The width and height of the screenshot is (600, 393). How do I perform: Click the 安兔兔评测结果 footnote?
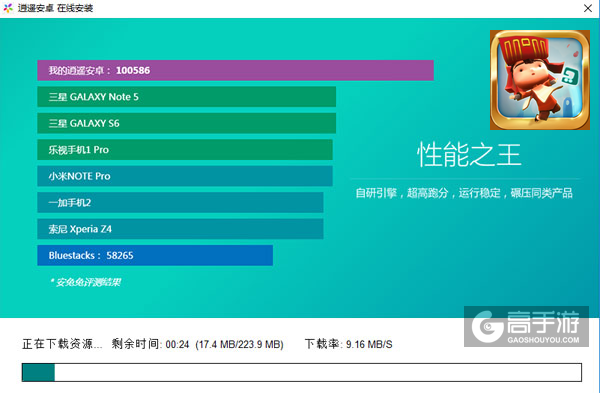[x=86, y=282]
